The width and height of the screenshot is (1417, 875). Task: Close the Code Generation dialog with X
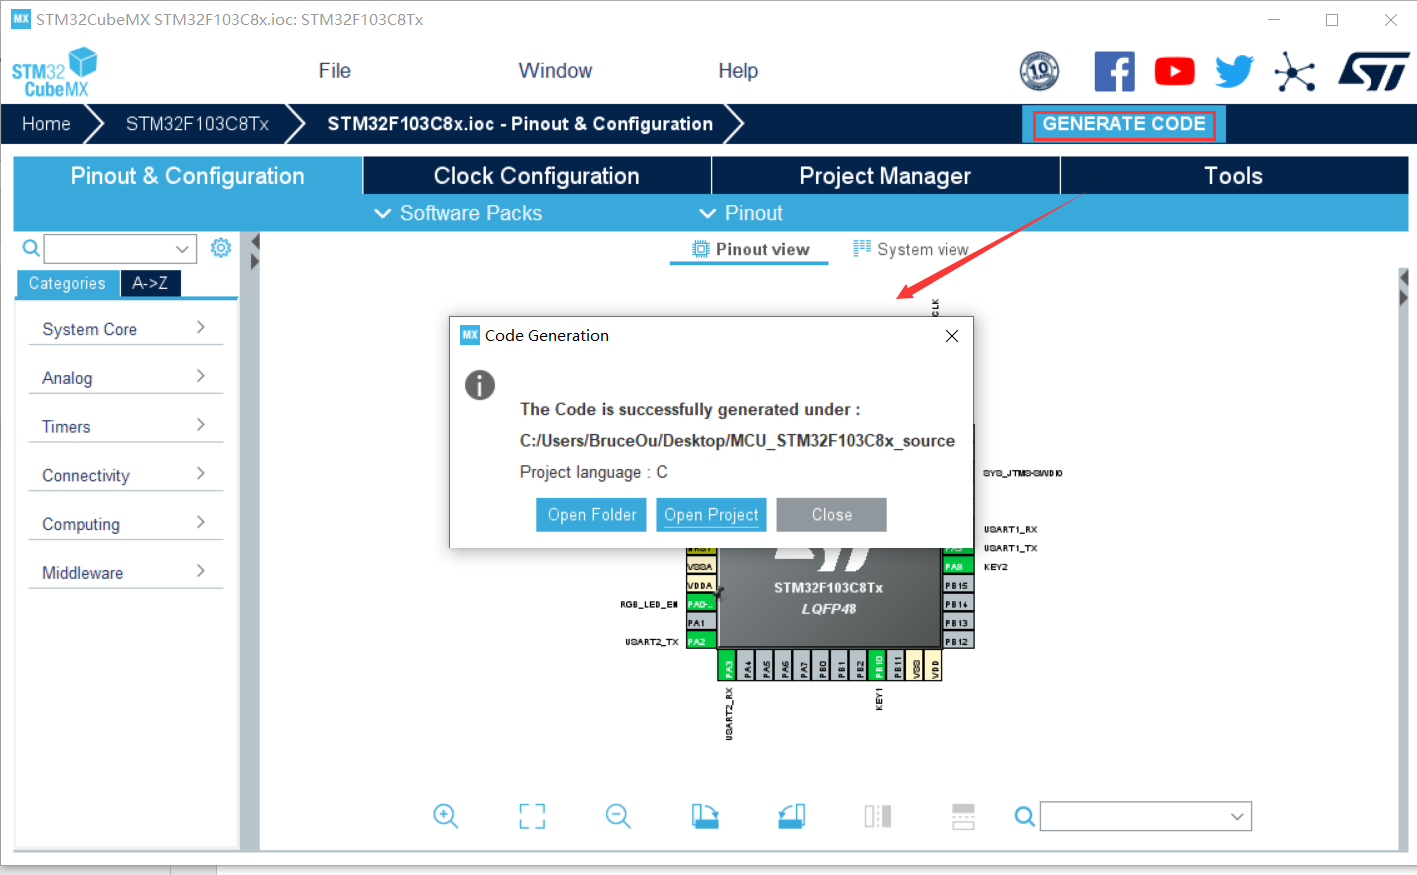[952, 336]
